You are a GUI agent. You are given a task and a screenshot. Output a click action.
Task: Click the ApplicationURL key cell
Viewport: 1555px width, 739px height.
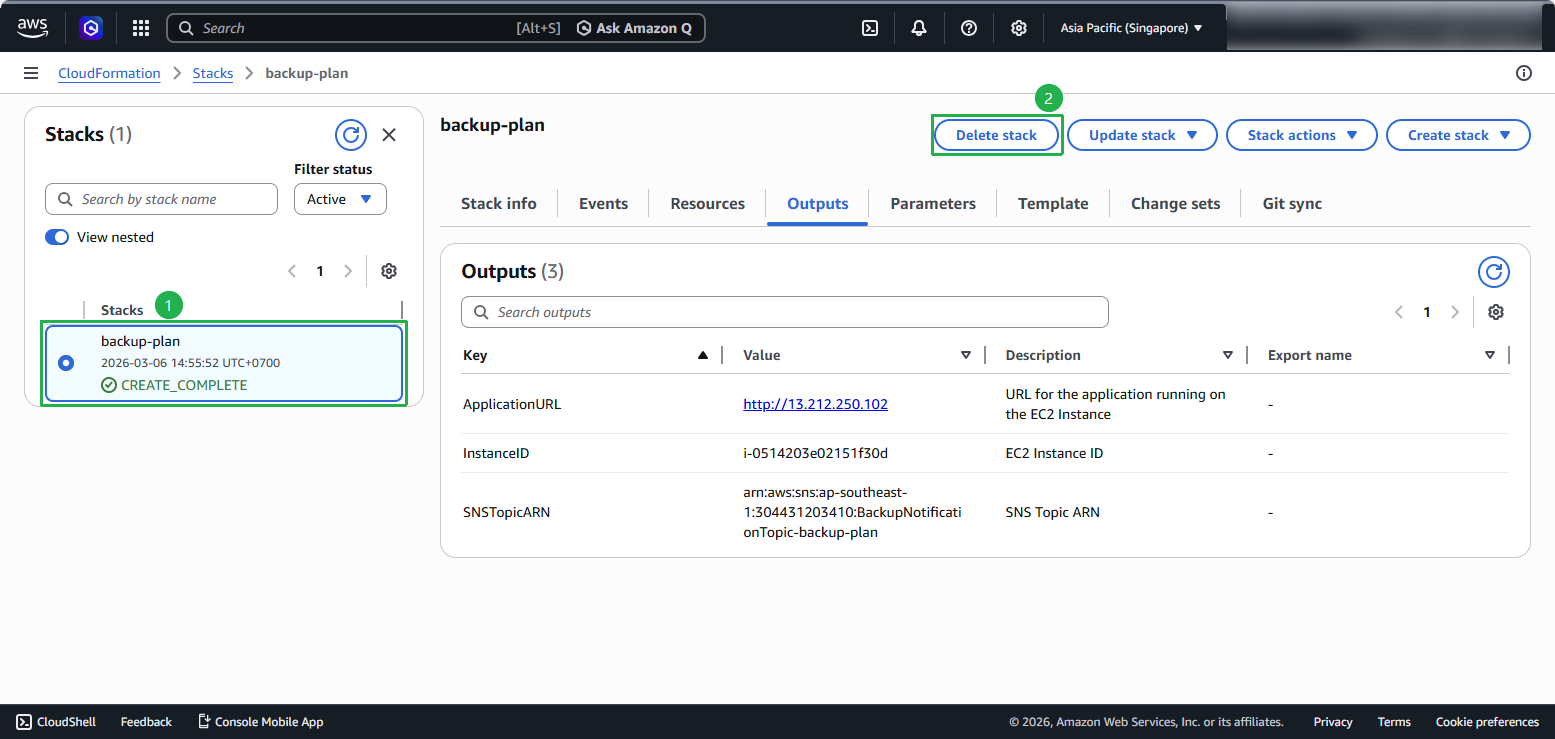tap(512, 404)
